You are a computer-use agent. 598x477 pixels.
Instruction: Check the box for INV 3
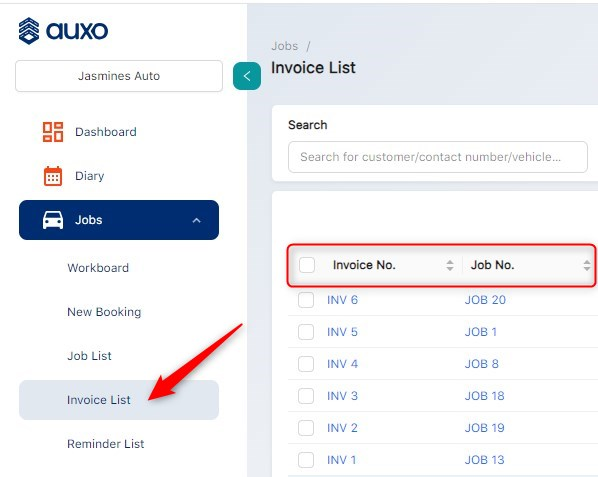click(x=306, y=396)
